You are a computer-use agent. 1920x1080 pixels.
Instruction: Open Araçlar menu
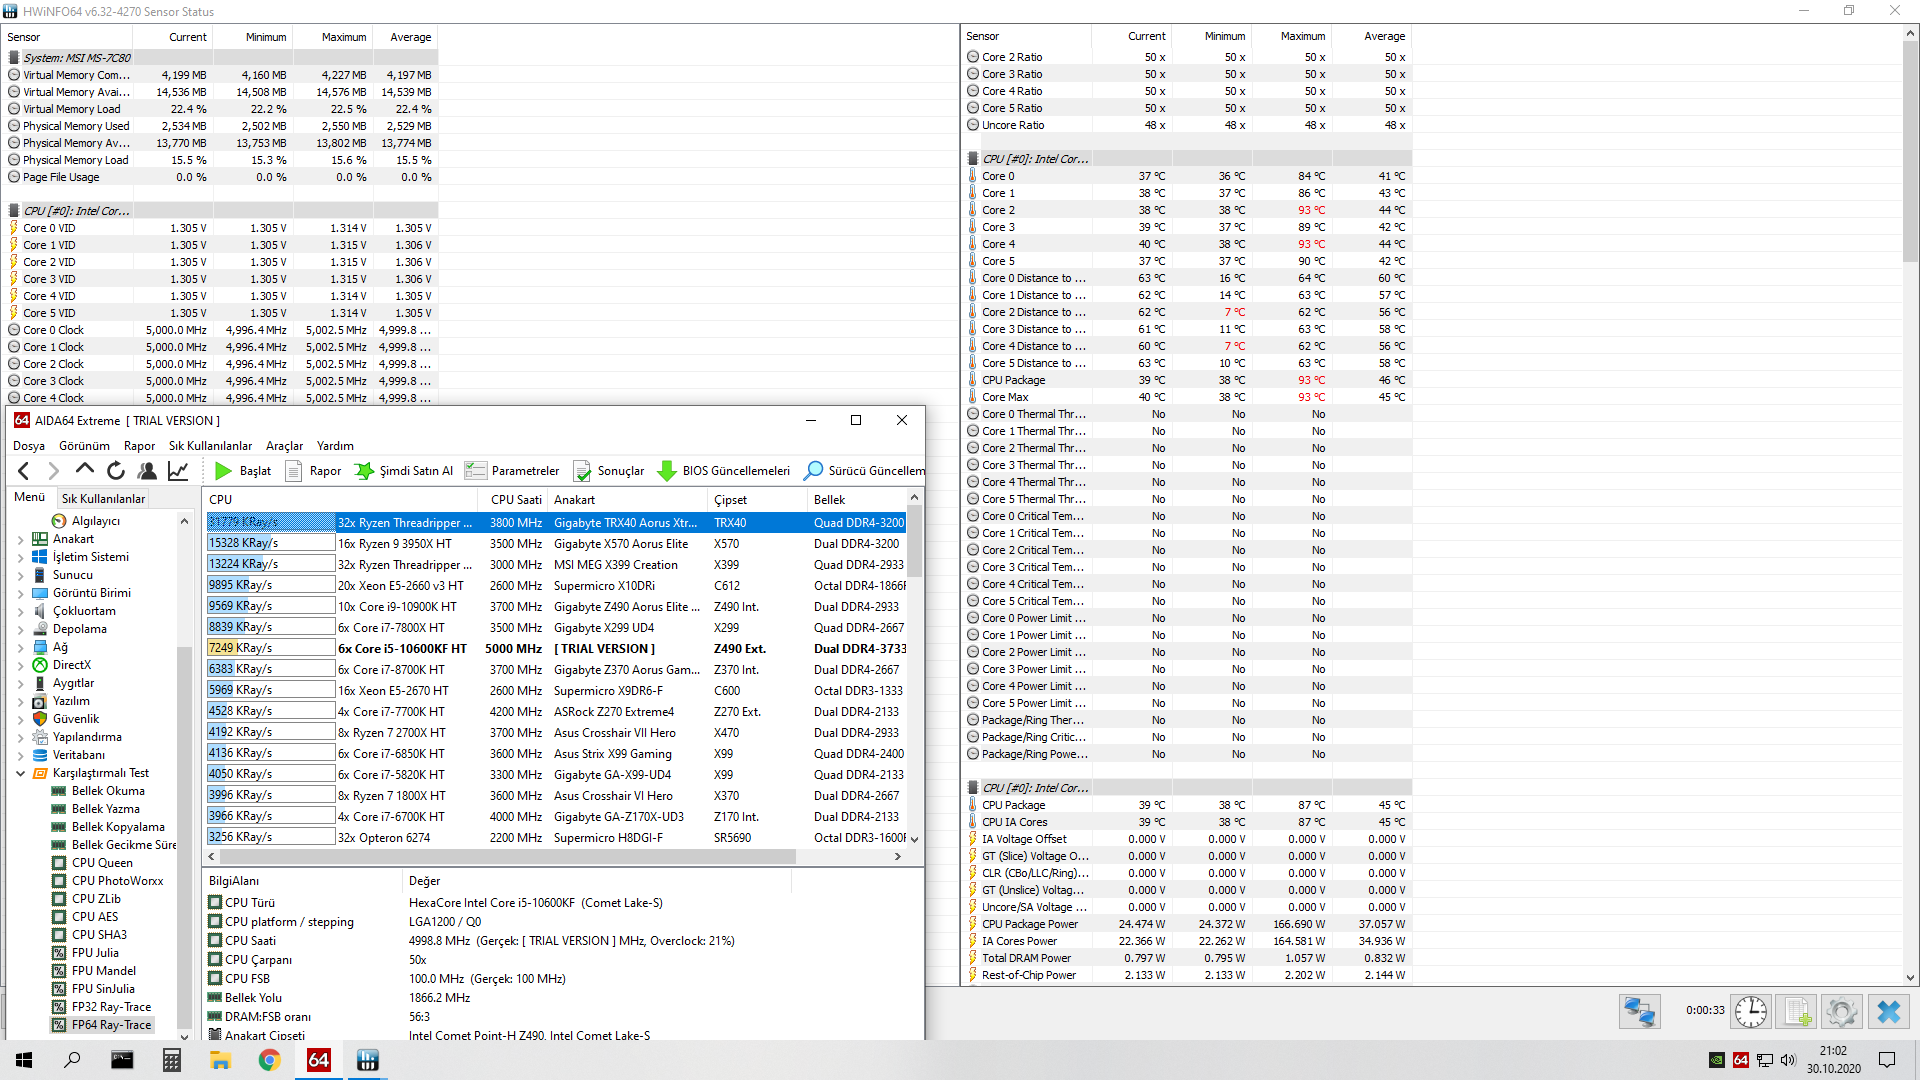tap(284, 446)
